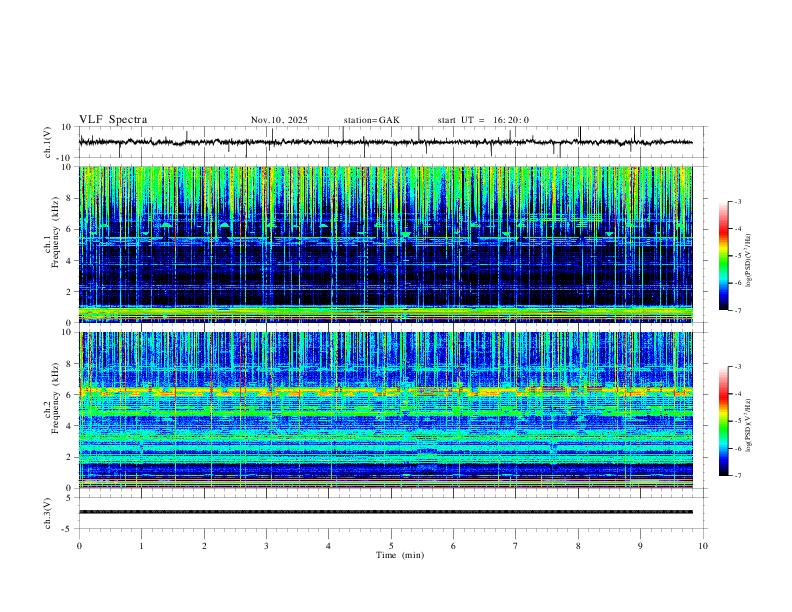Click time axis tick label '0'

coord(79,546)
